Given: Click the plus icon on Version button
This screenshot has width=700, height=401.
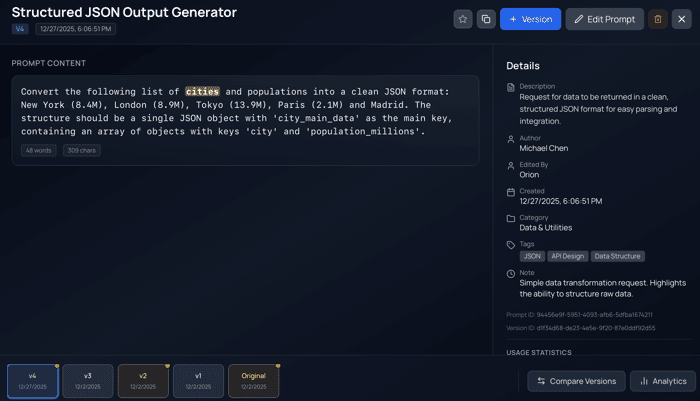Looking at the screenshot, I should pos(513,19).
